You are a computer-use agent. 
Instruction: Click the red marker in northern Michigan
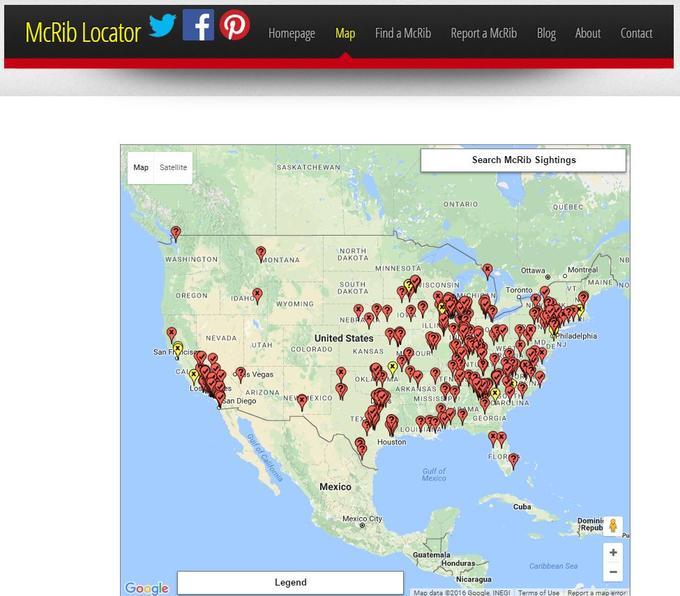pos(487,272)
